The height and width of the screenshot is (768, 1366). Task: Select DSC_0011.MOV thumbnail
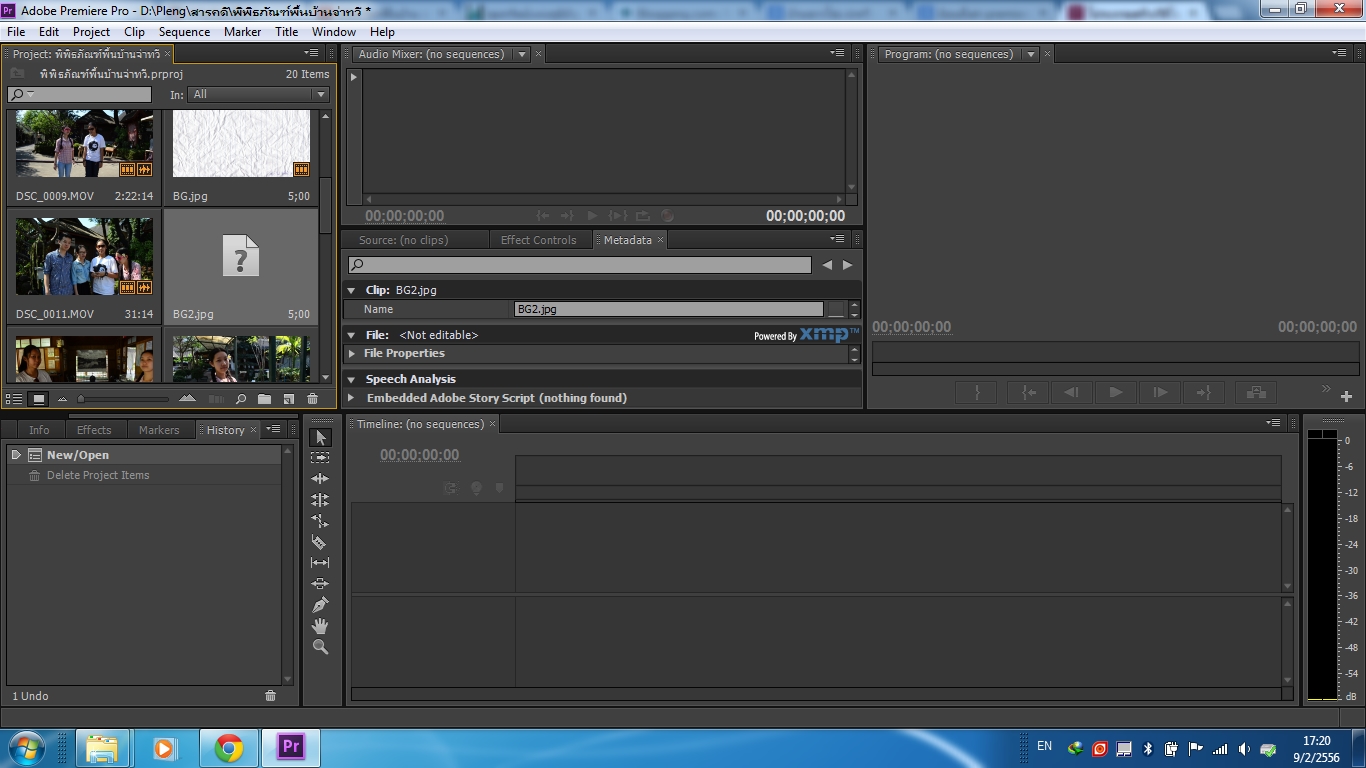84,257
